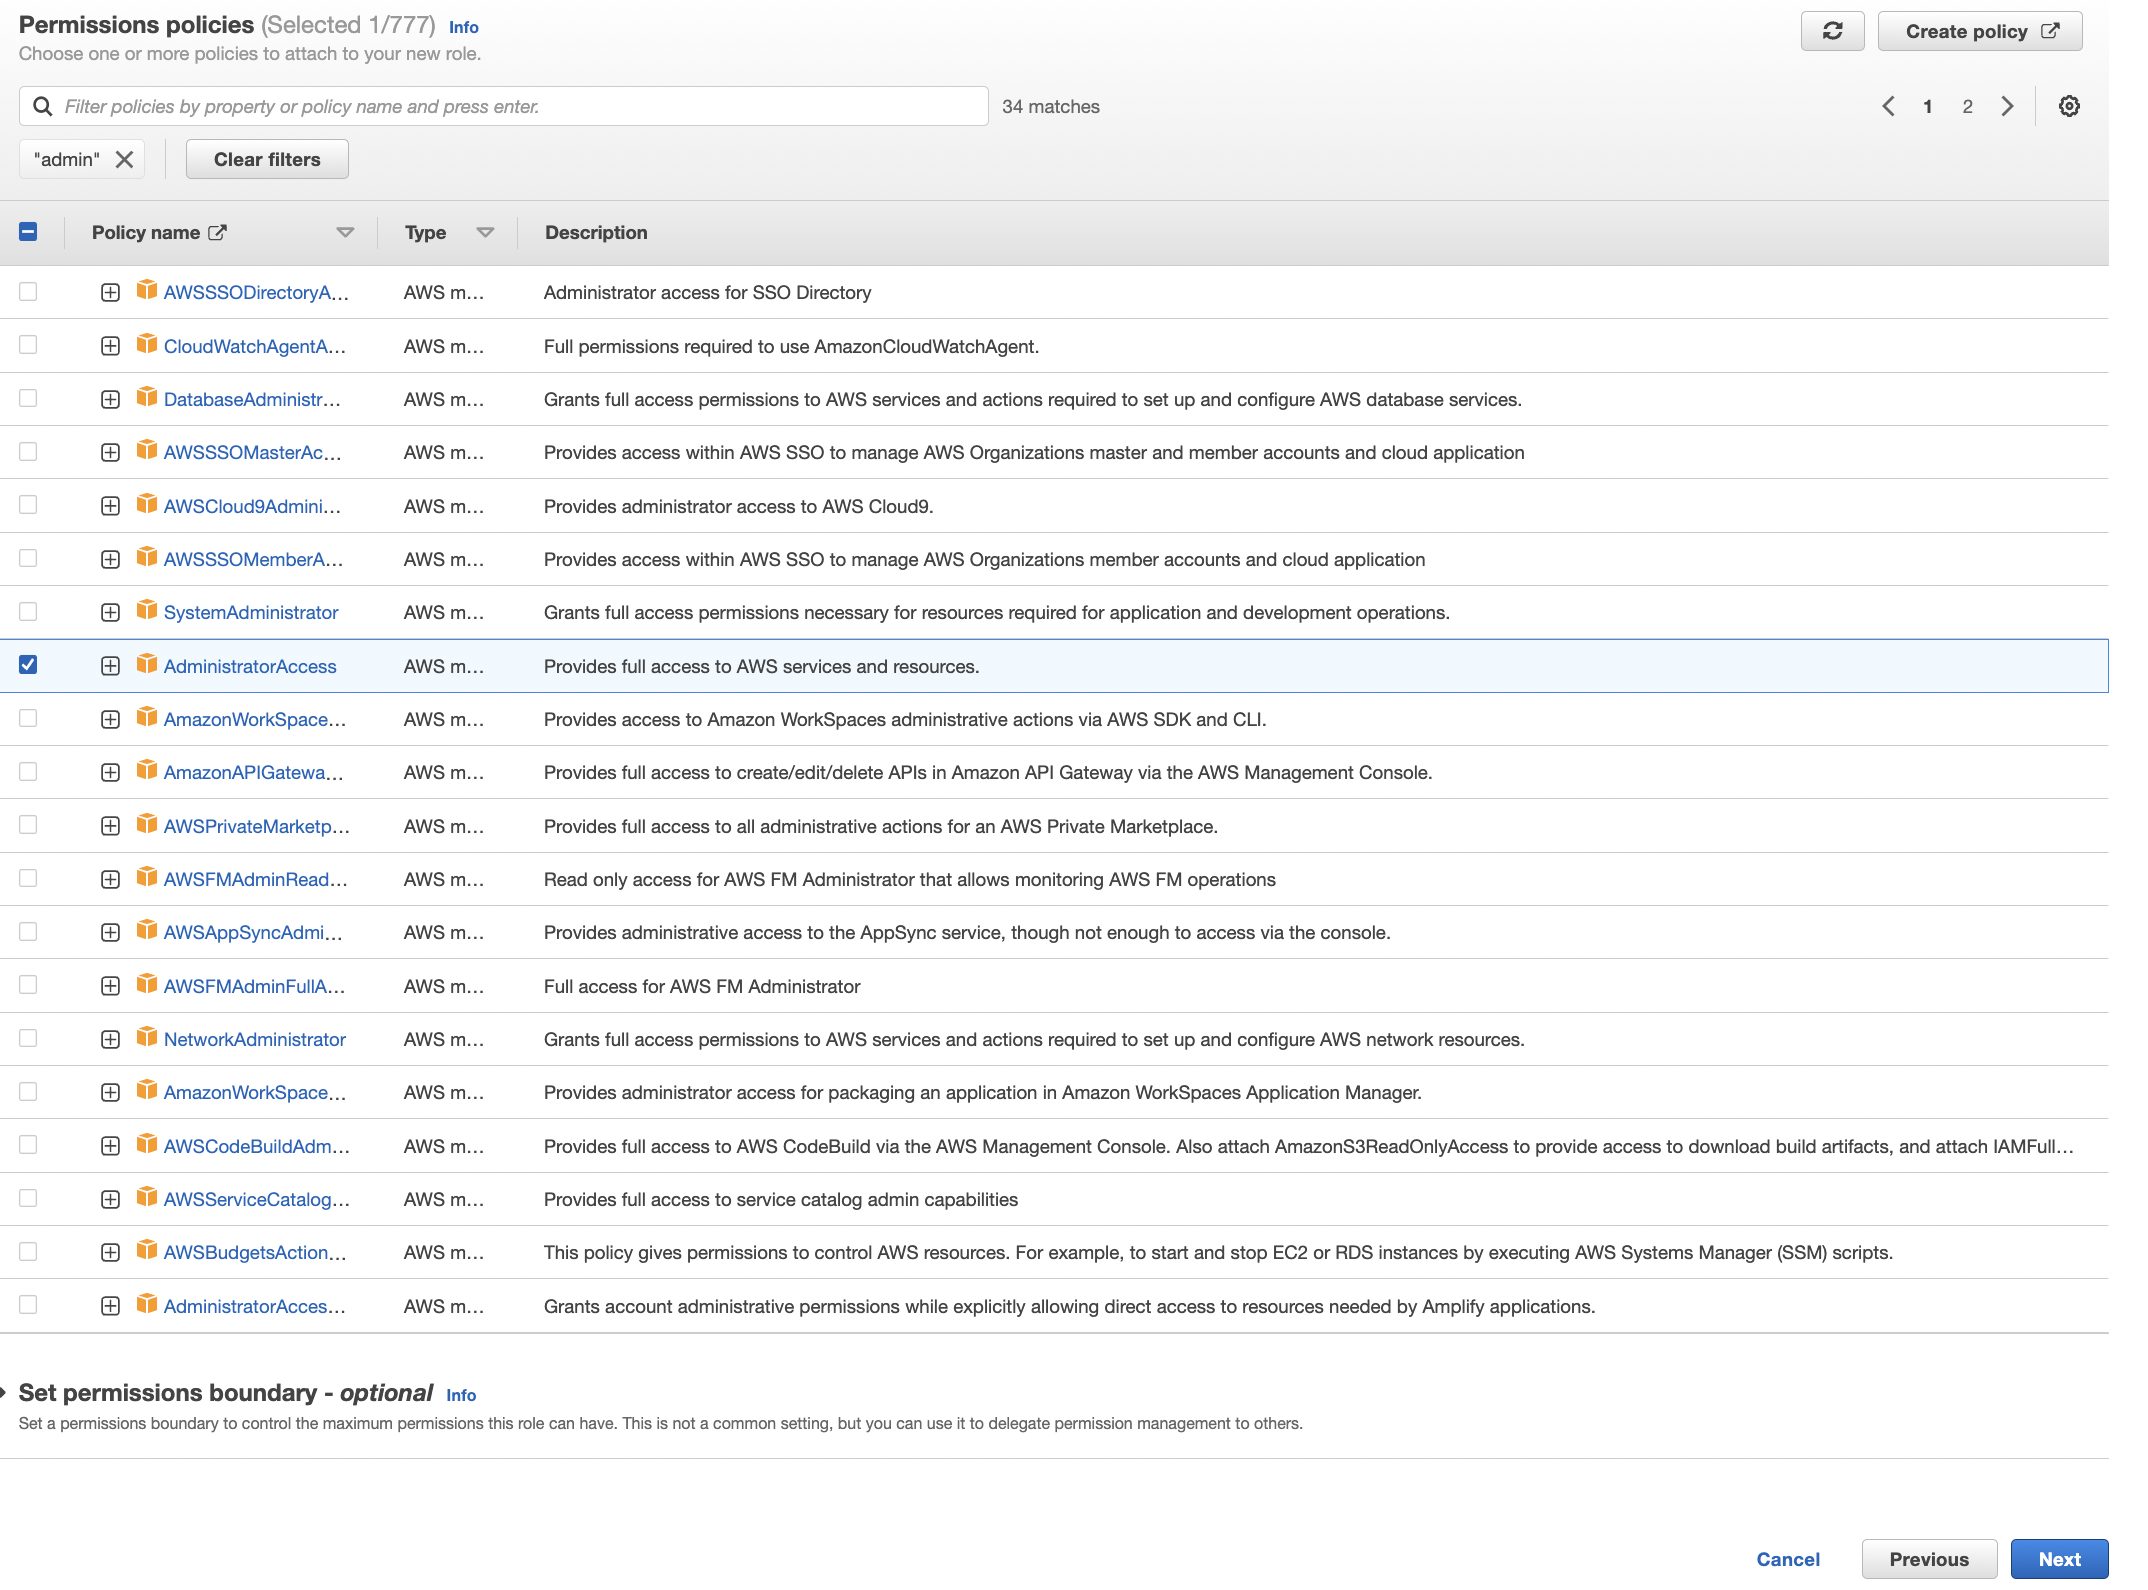Open the Type column sort dropdown
The height and width of the screenshot is (1590, 2148).
coord(486,231)
